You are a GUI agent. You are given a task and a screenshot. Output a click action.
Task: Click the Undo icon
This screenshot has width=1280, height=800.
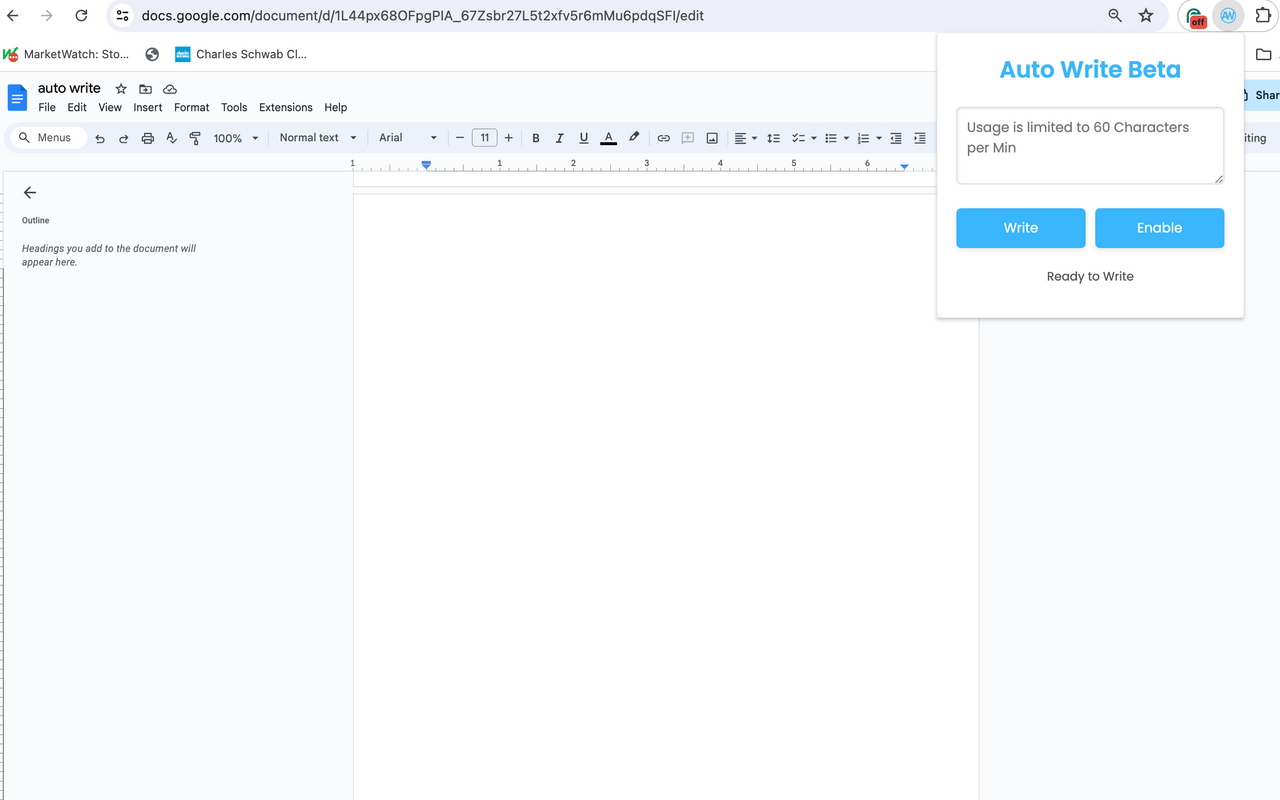click(x=100, y=137)
